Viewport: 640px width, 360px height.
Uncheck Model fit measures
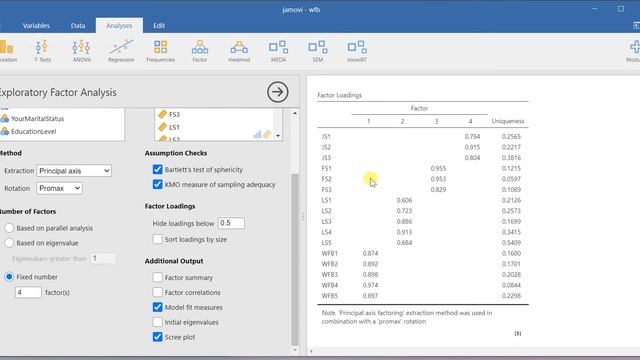point(157,307)
